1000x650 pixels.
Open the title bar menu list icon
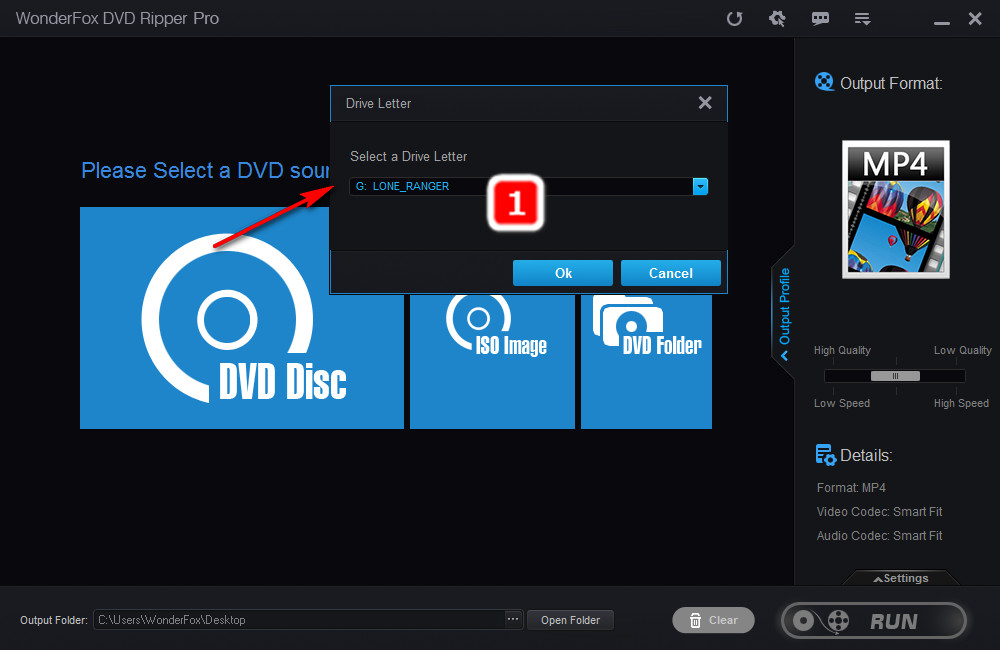(x=862, y=19)
